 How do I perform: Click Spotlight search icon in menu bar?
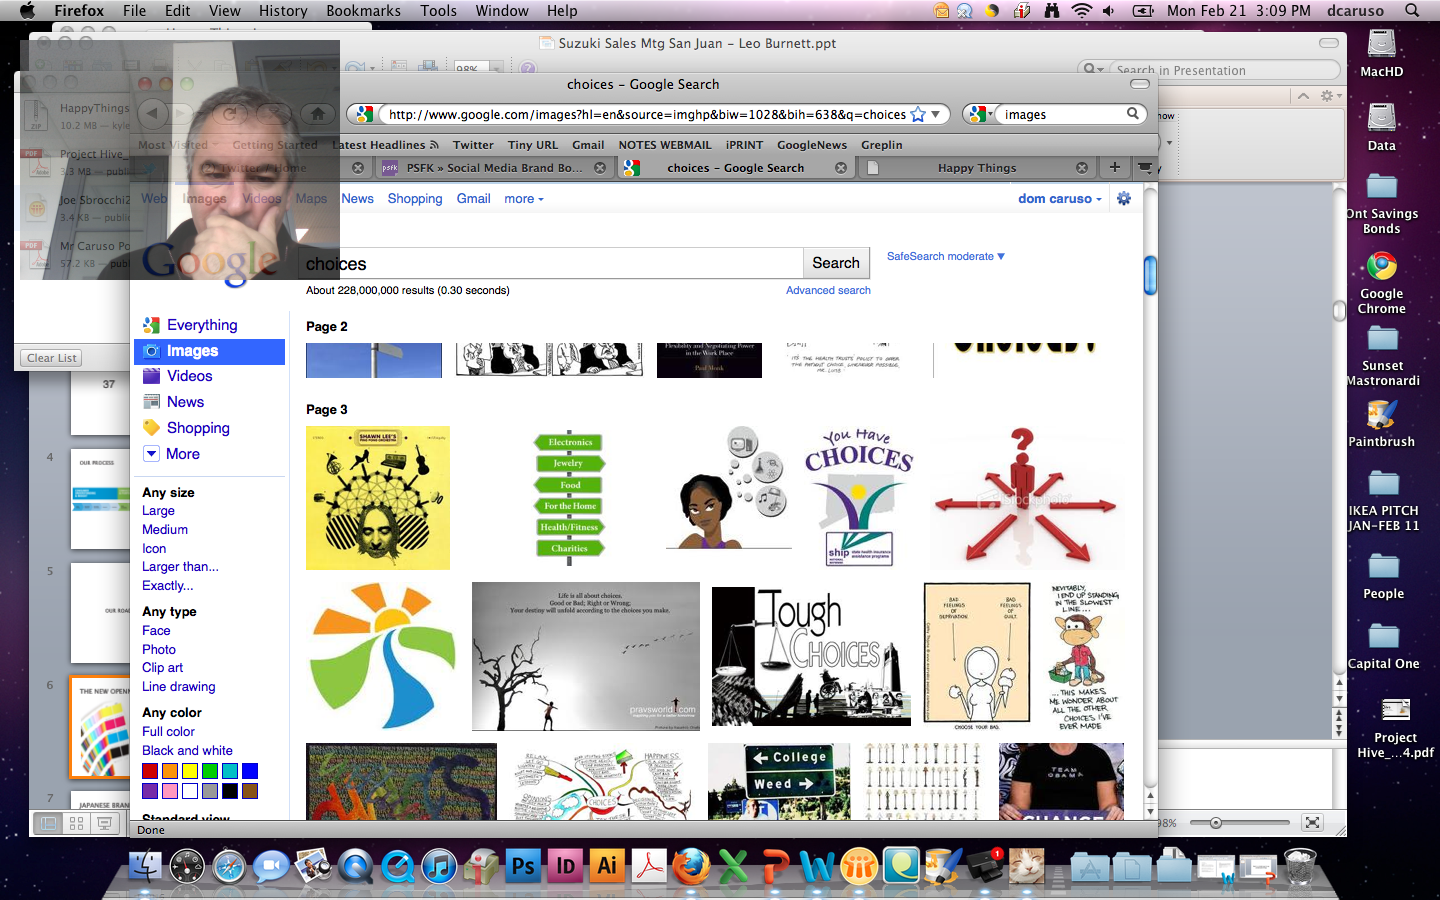tap(1412, 11)
